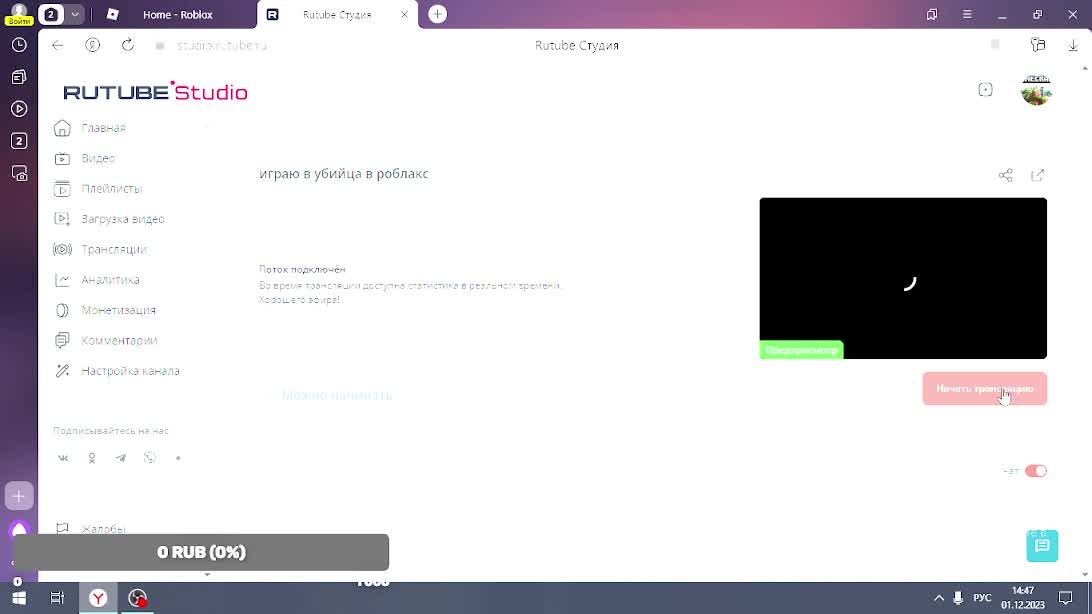Open the channel avatar menu
The height and width of the screenshot is (614, 1092).
click(1036, 90)
